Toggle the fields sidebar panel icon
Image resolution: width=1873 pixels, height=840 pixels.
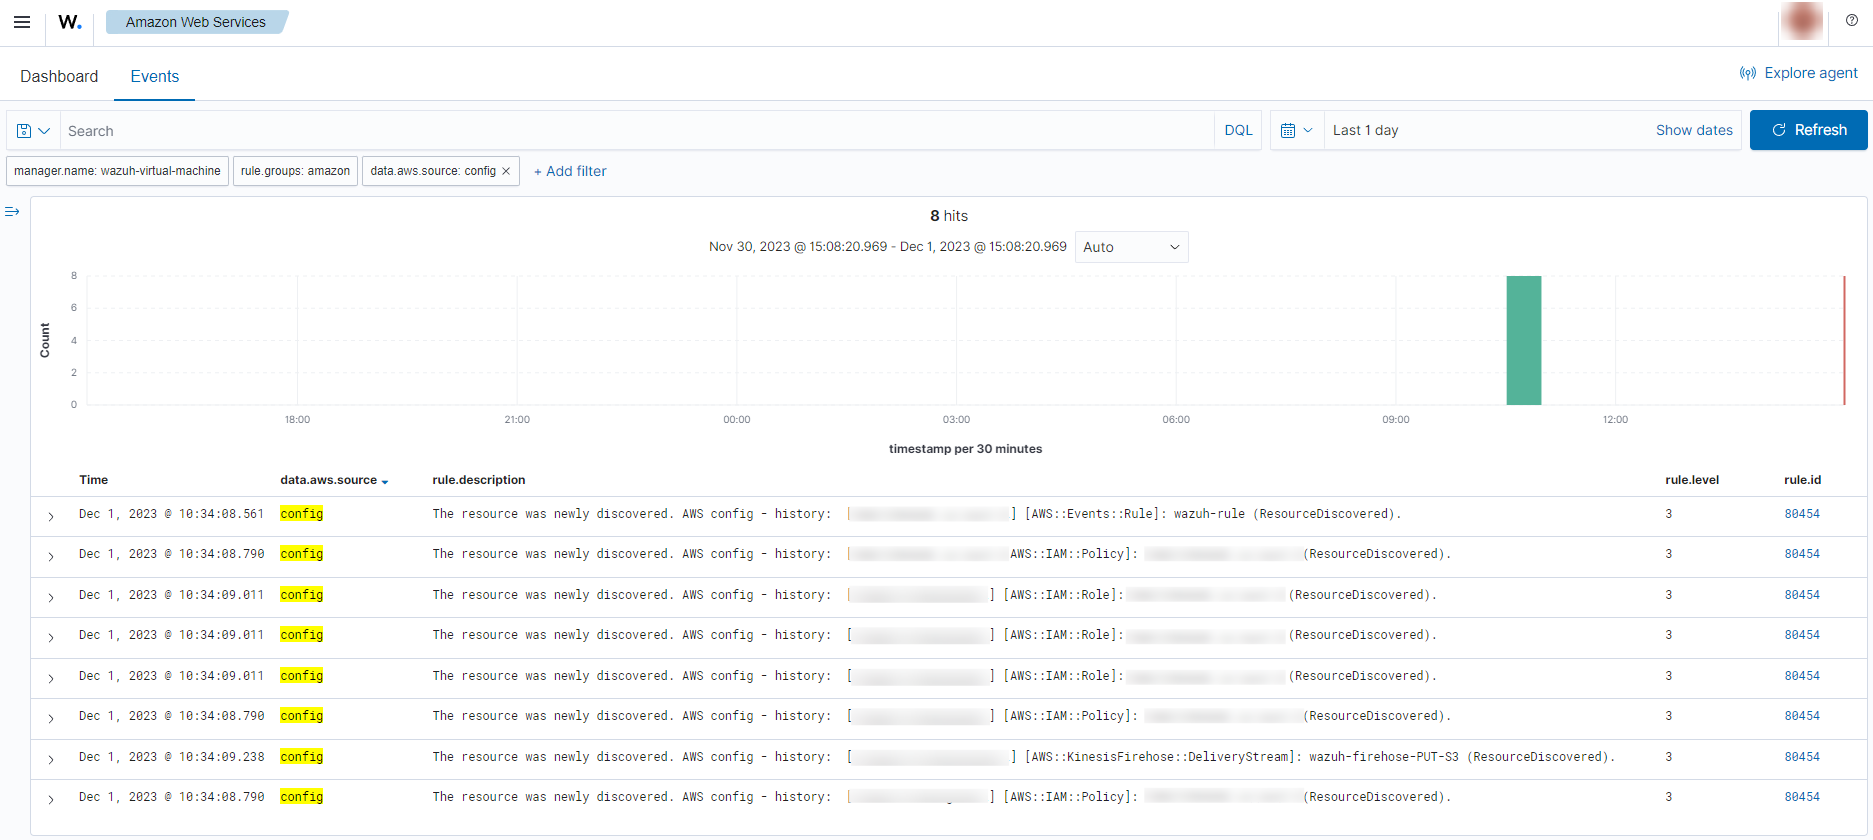pos(12,212)
